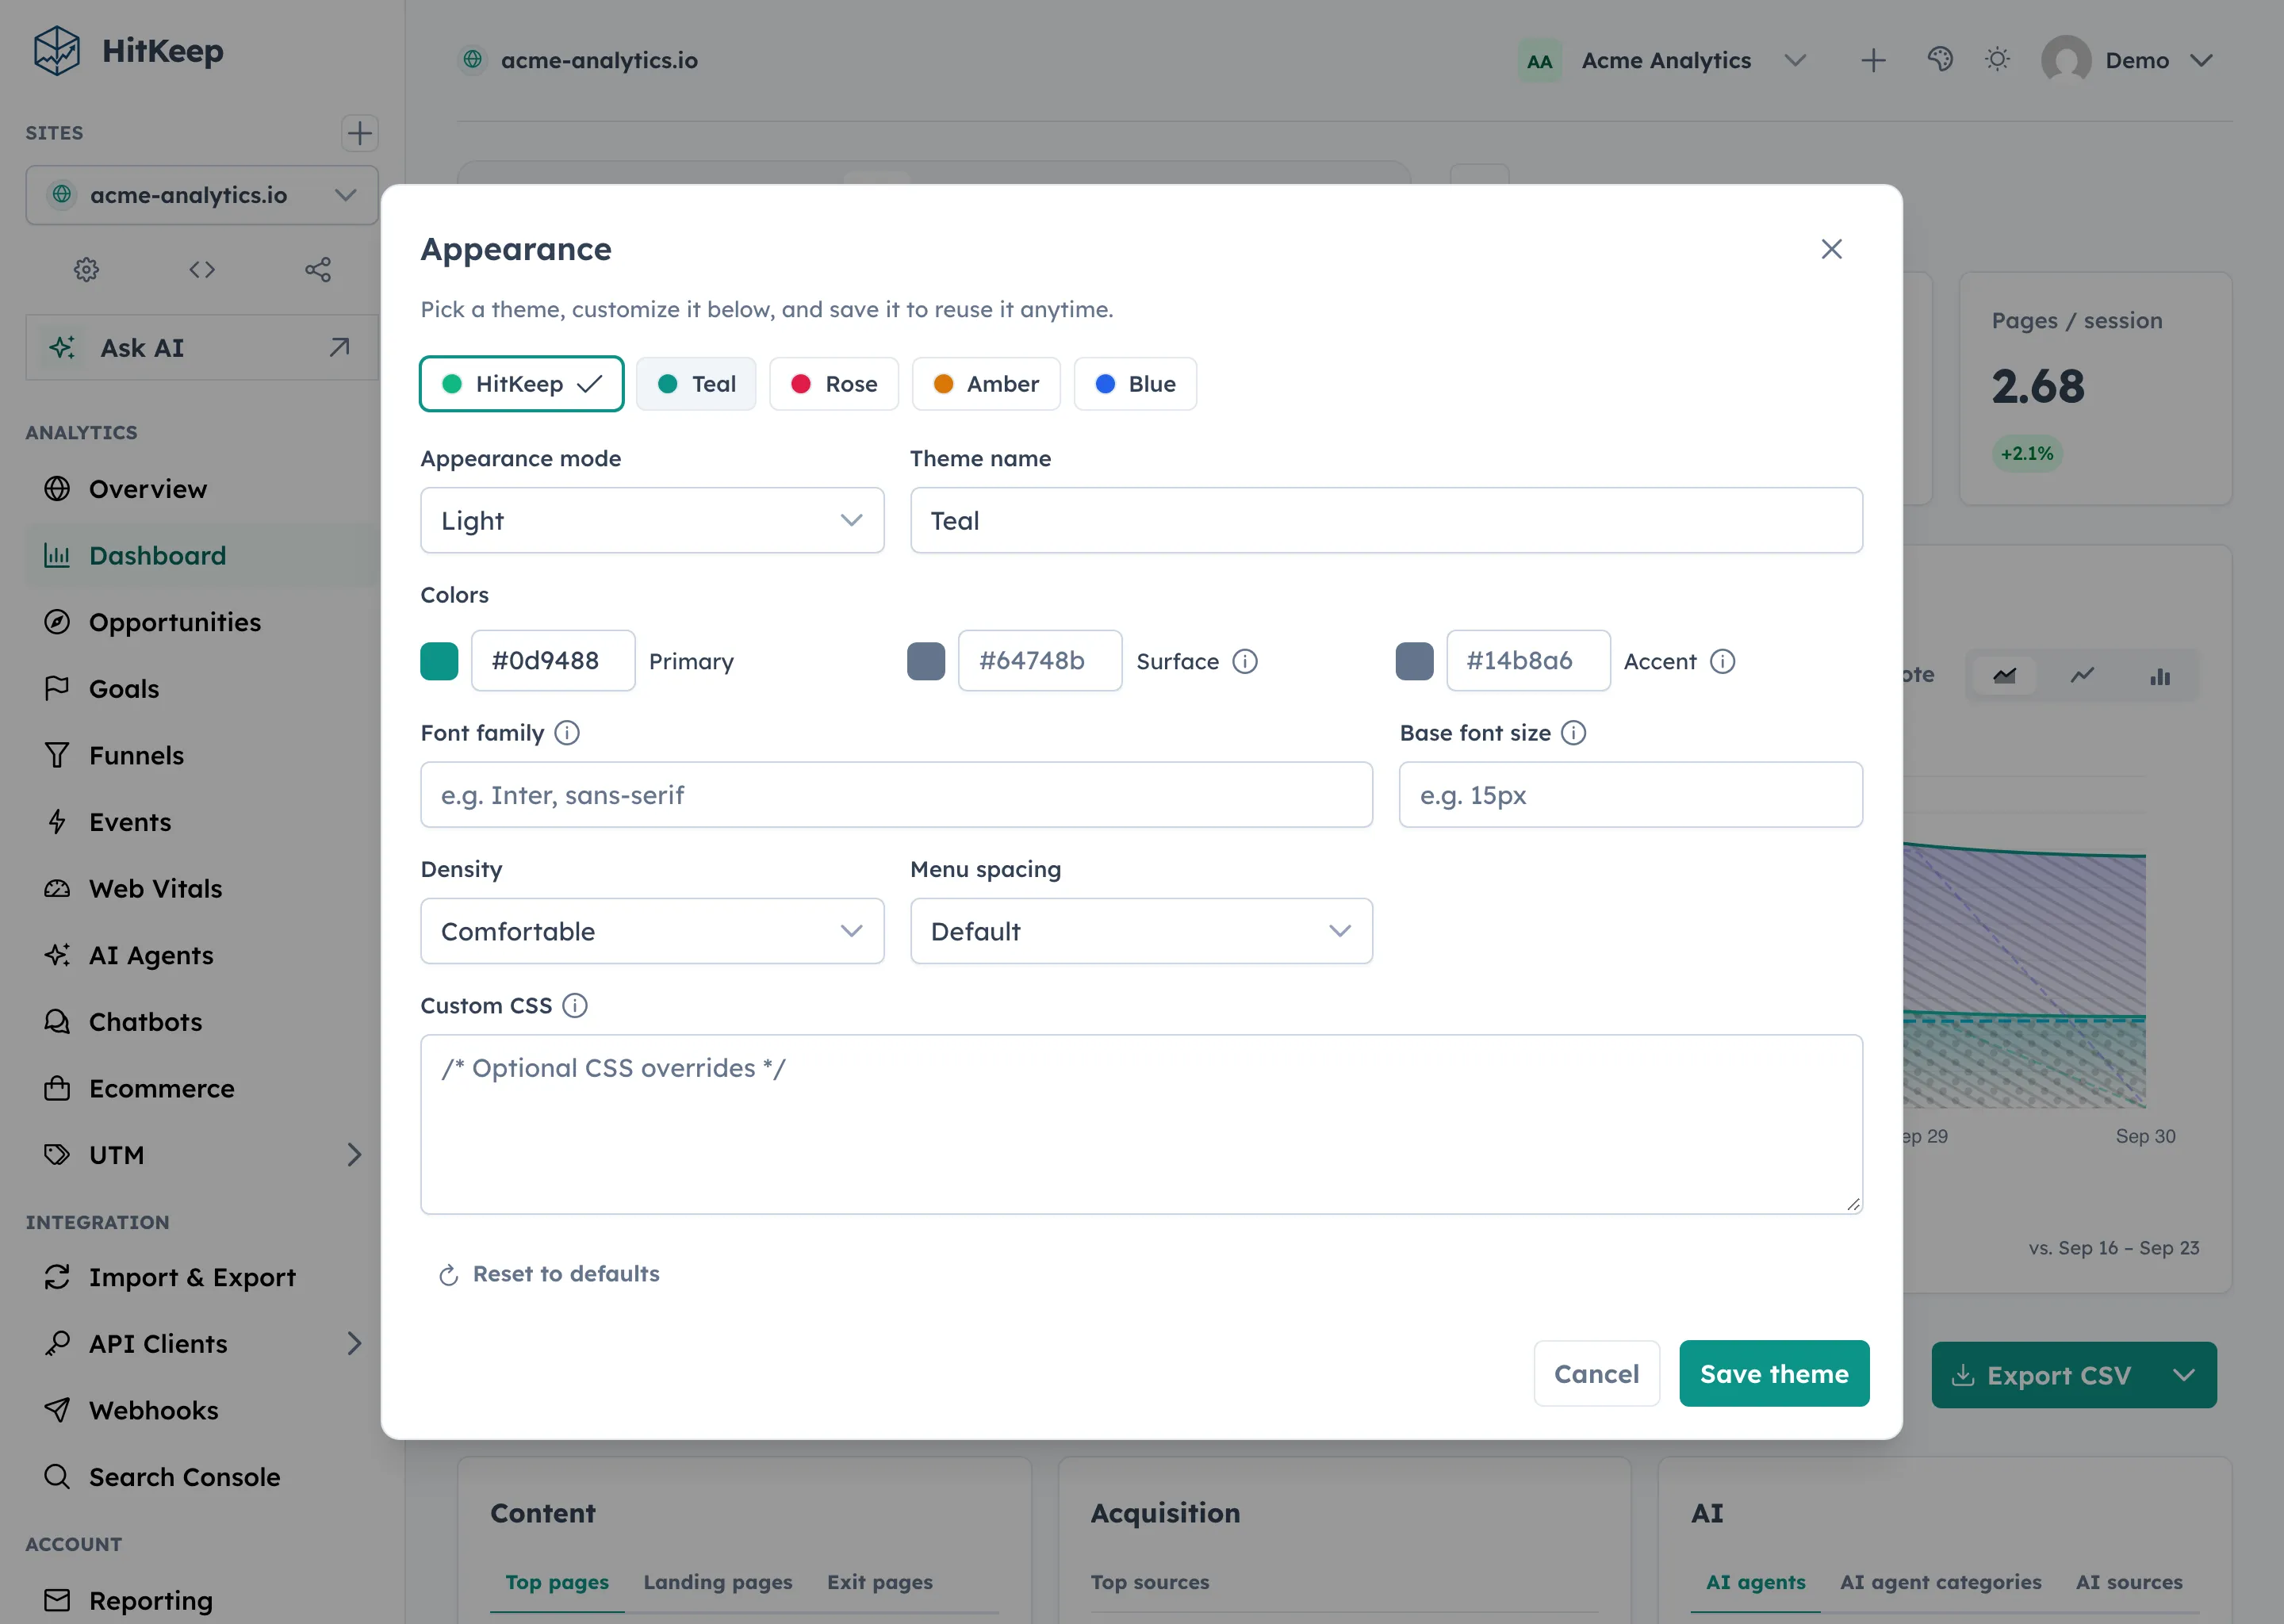Toggle the light/dark sun icon

click(1997, 60)
